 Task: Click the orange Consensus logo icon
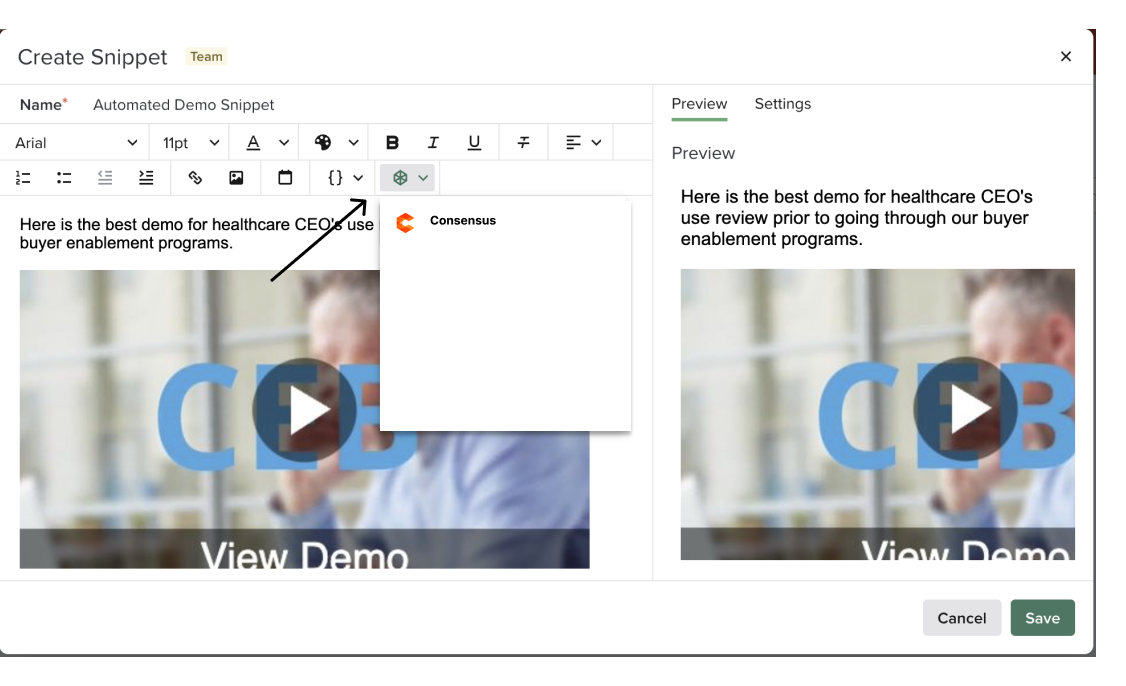point(405,223)
